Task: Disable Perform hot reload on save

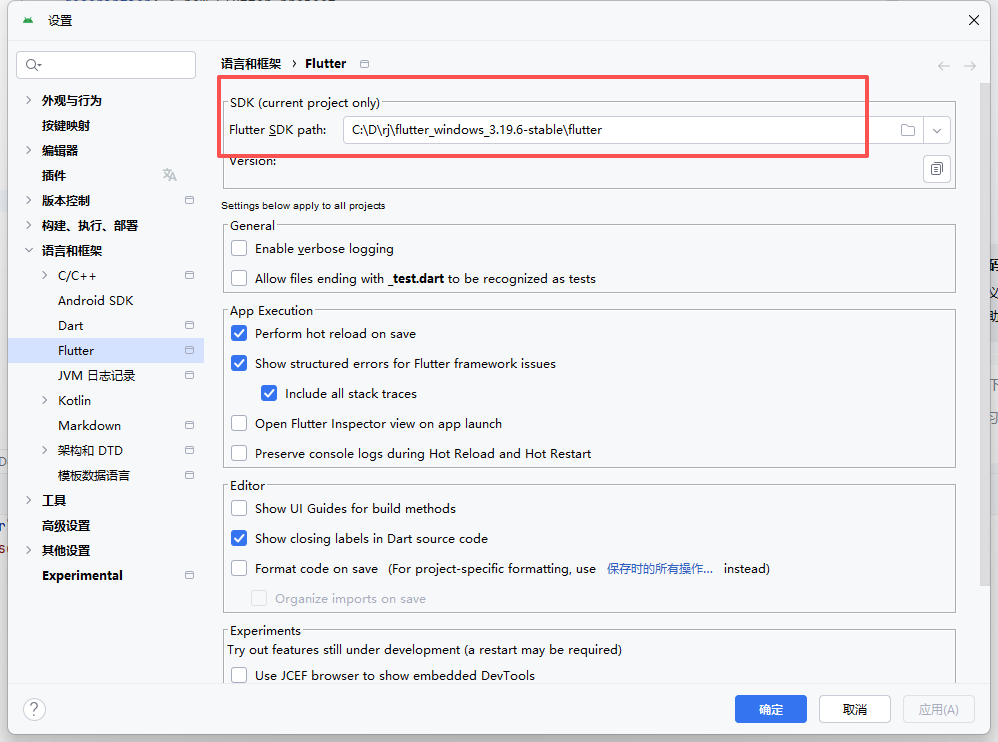Action: [x=239, y=333]
